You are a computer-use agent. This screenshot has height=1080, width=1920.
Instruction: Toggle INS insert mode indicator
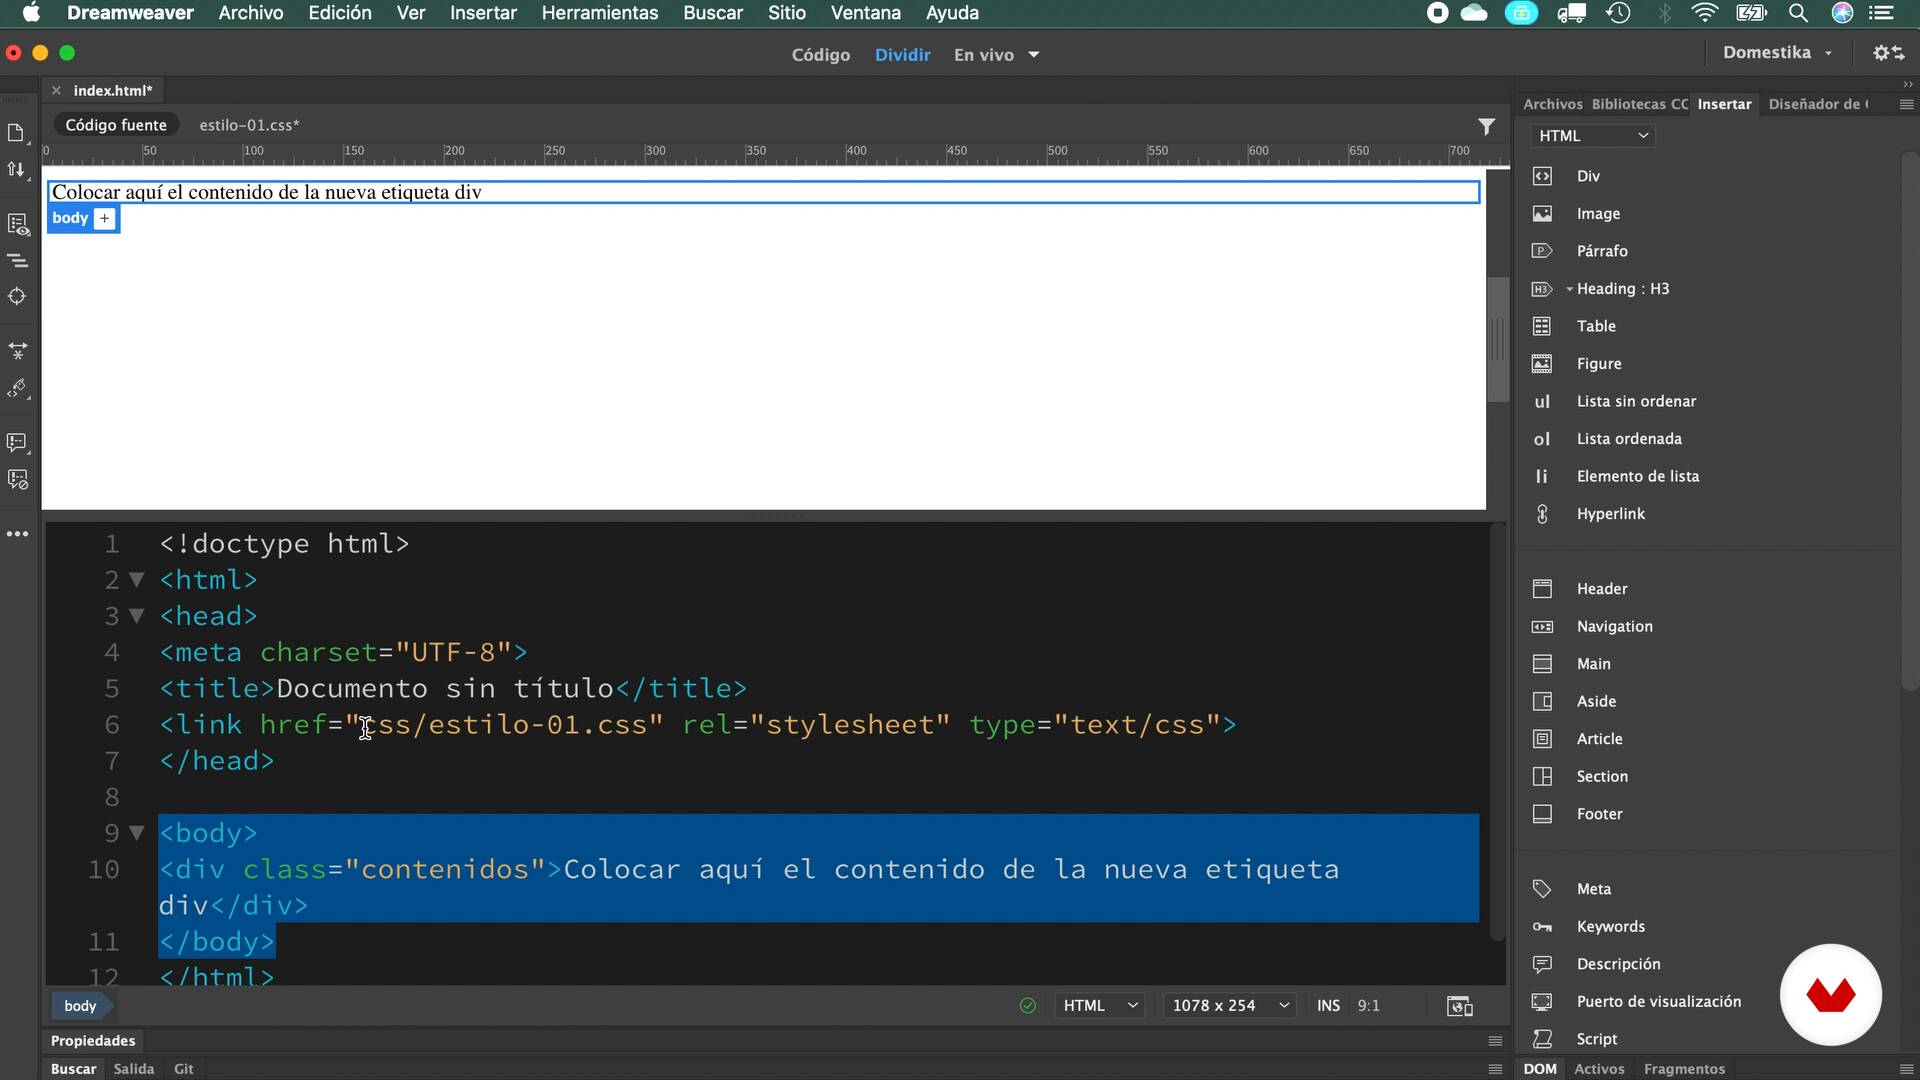click(x=1328, y=1006)
